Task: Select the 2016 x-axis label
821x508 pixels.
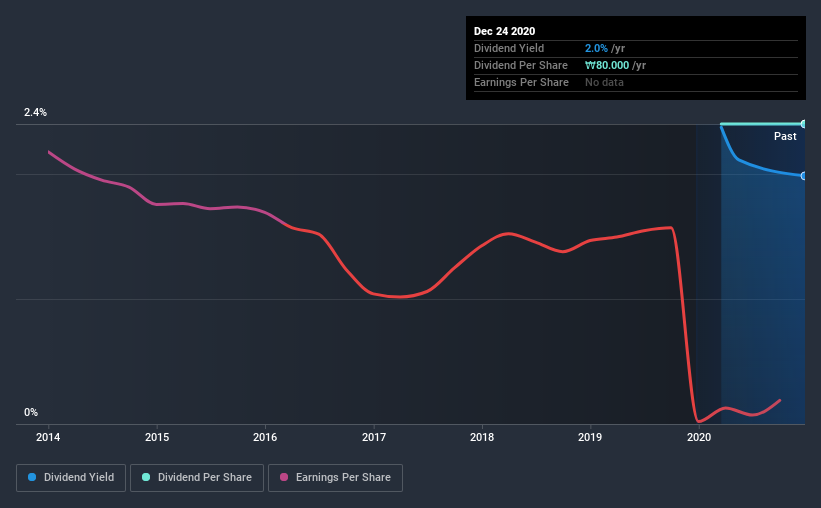Action: point(265,437)
